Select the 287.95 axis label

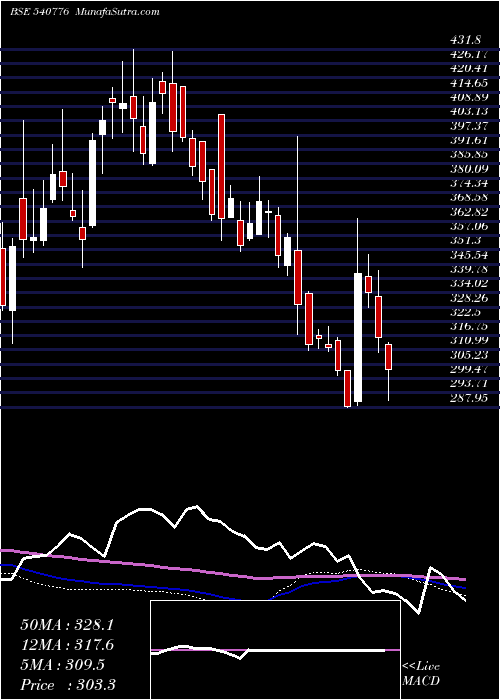(x=469, y=398)
